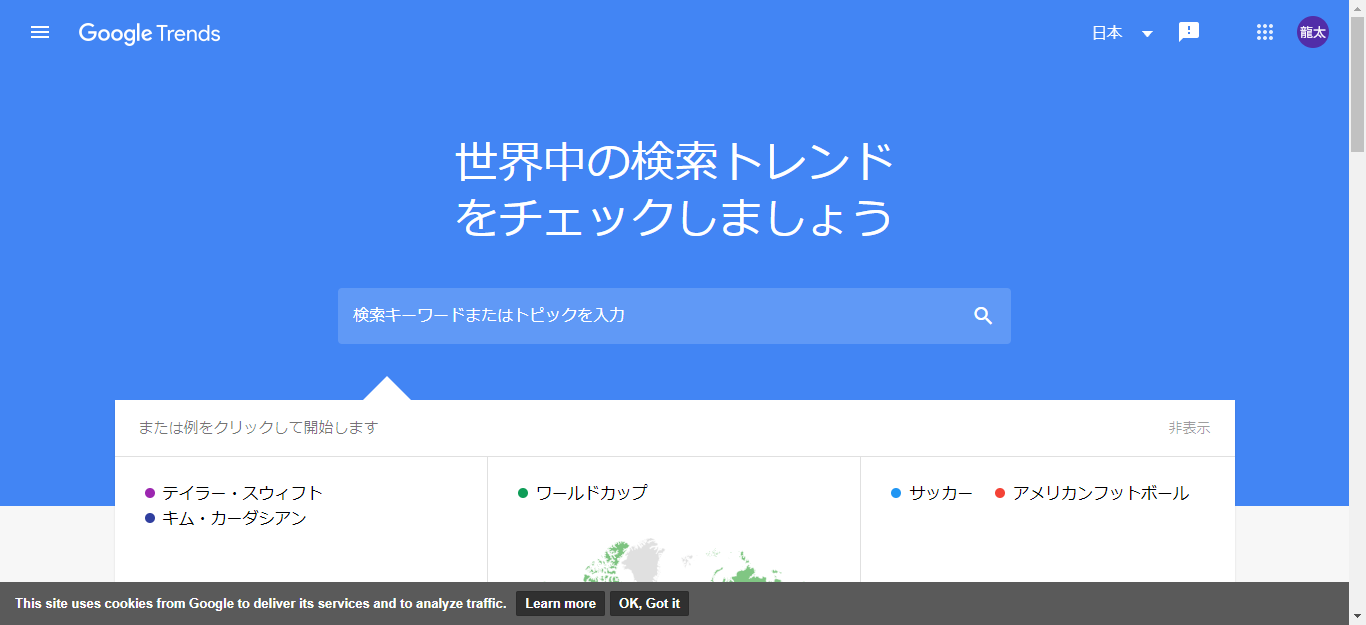Open the 龍太 account avatar

[1313, 32]
